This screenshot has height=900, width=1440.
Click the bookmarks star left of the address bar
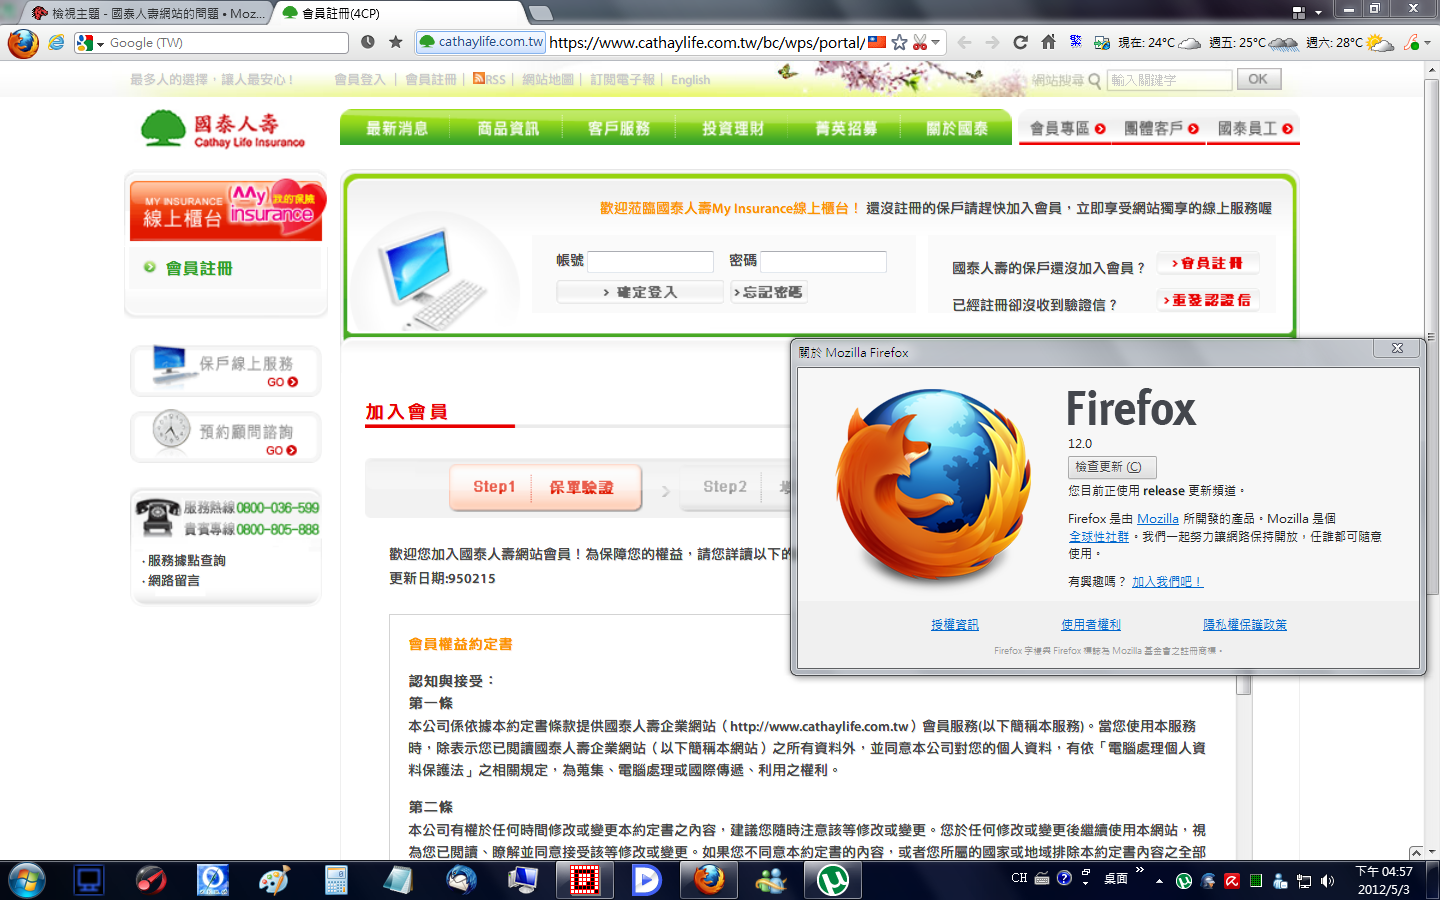point(396,42)
